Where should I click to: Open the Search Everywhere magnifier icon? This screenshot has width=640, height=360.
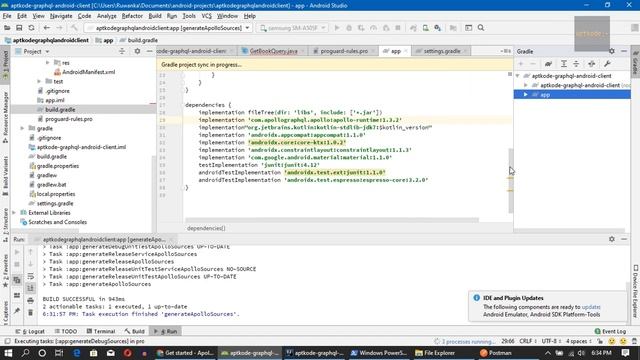(481, 28)
